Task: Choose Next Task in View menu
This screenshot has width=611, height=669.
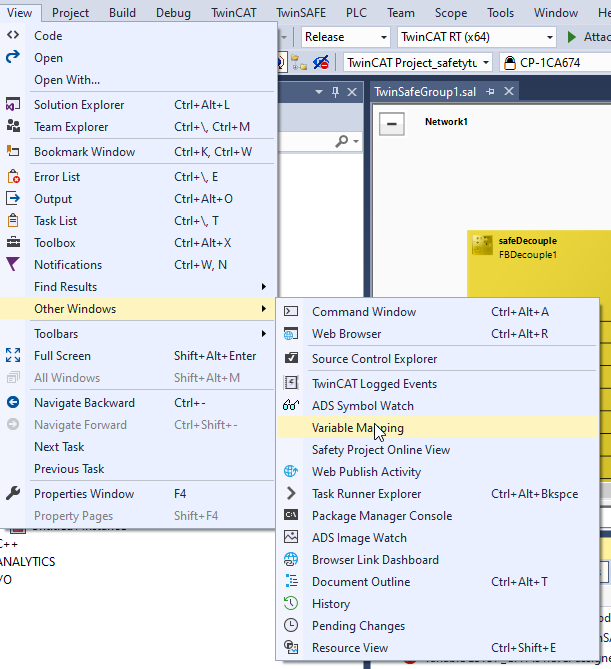Action: pos(59,447)
